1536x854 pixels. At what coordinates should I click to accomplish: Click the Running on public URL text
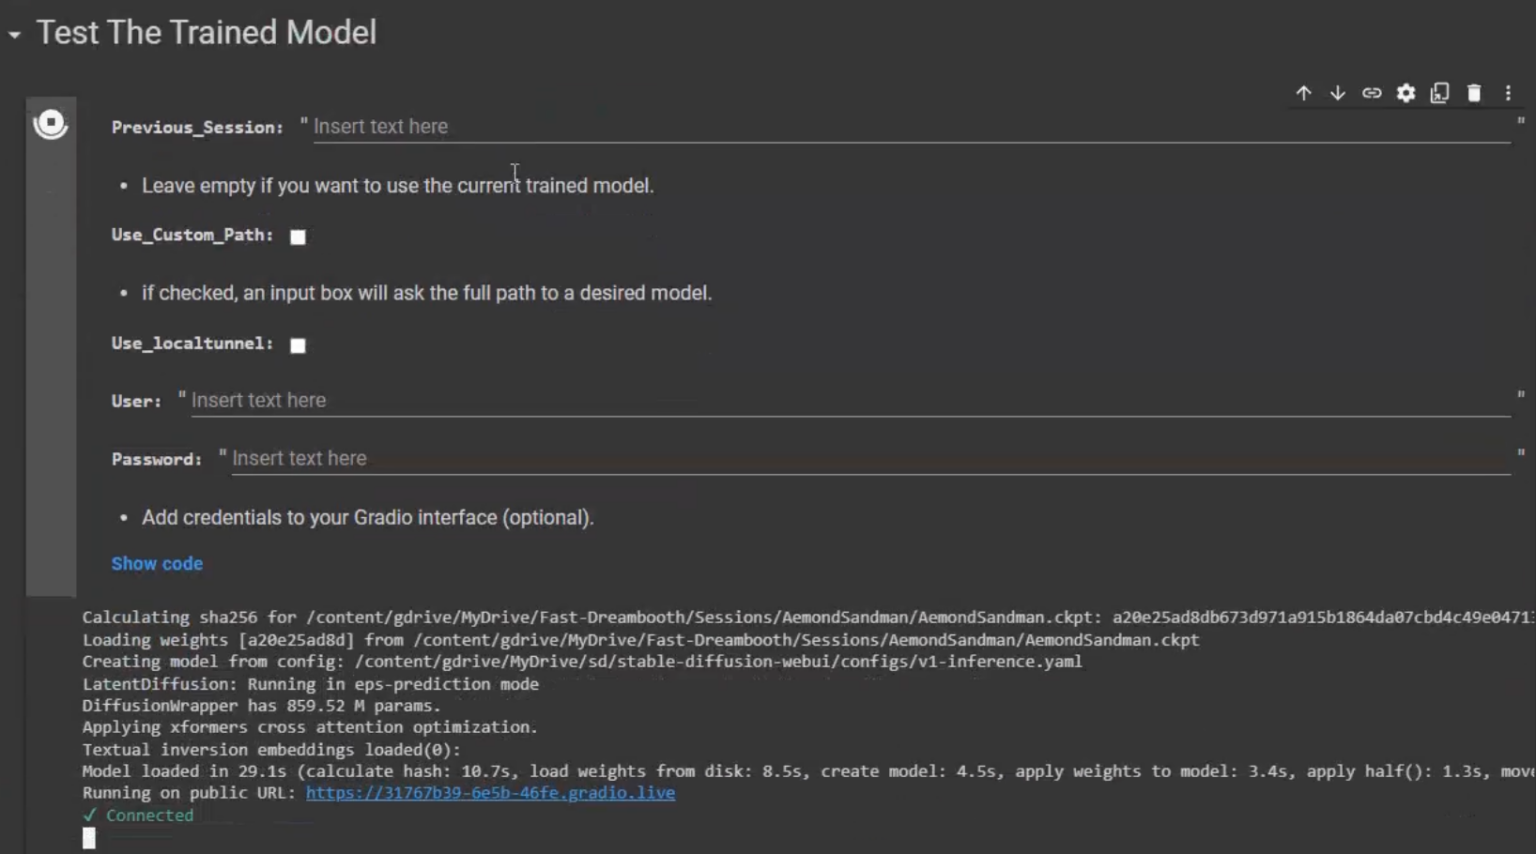click(x=189, y=793)
